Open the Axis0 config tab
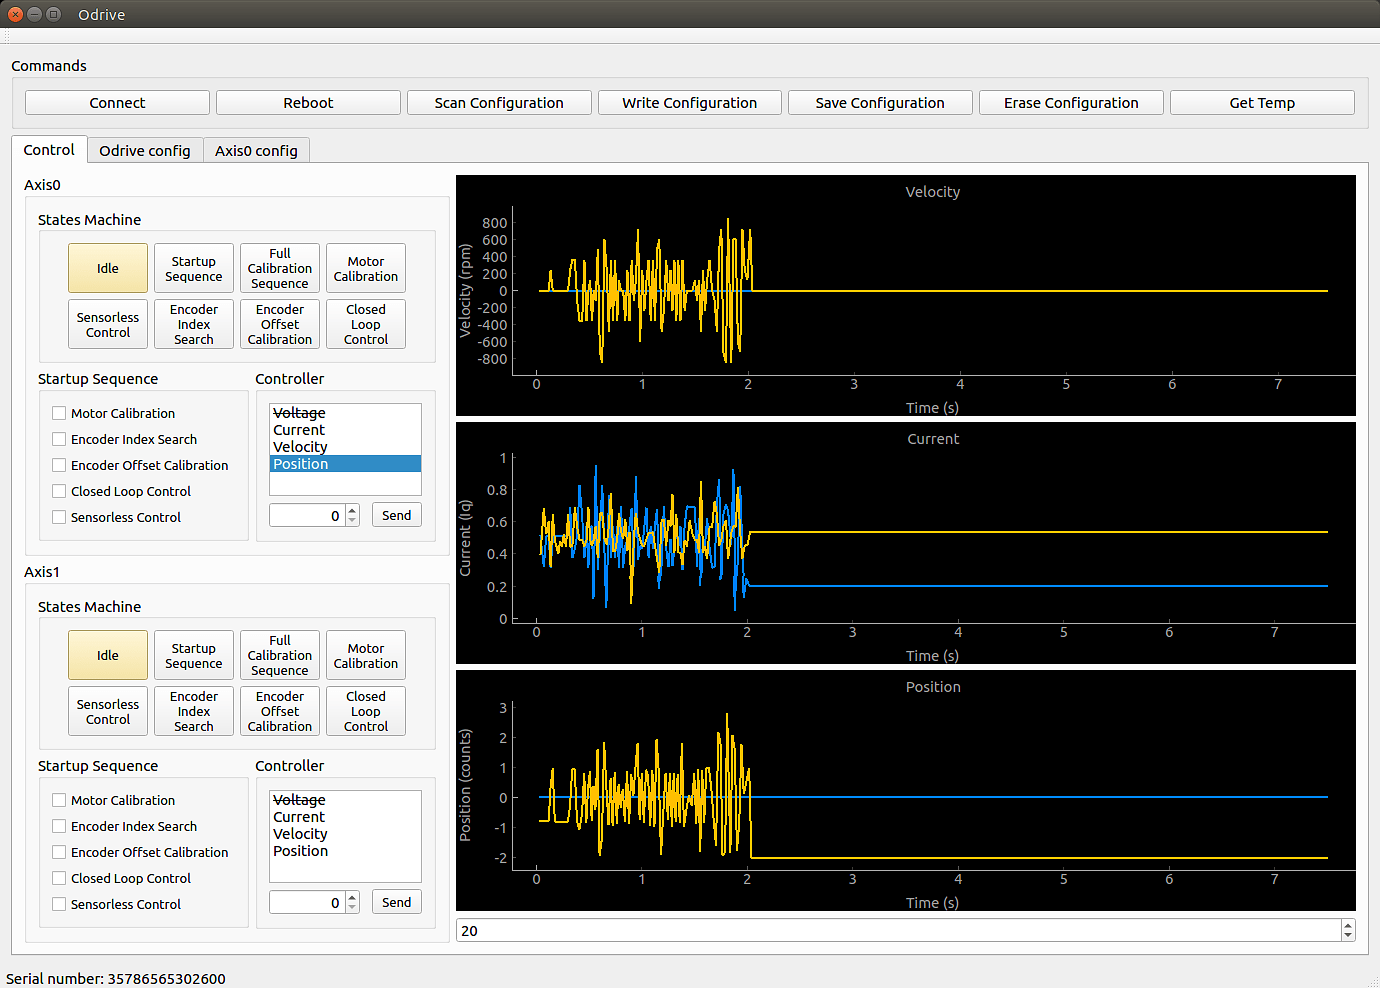This screenshot has width=1380, height=988. click(x=256, y=151)
